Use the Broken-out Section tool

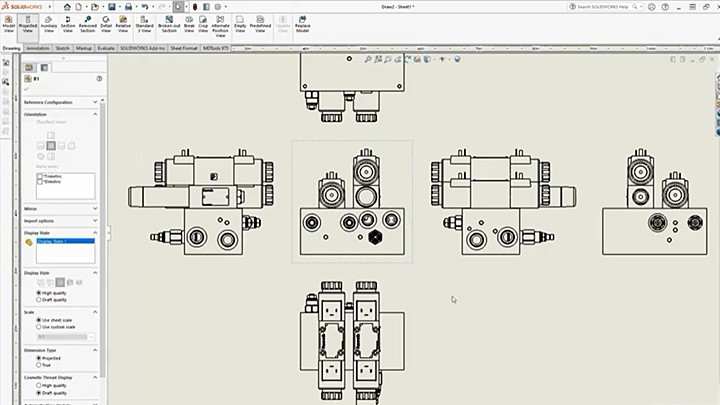tap(169, 24)
